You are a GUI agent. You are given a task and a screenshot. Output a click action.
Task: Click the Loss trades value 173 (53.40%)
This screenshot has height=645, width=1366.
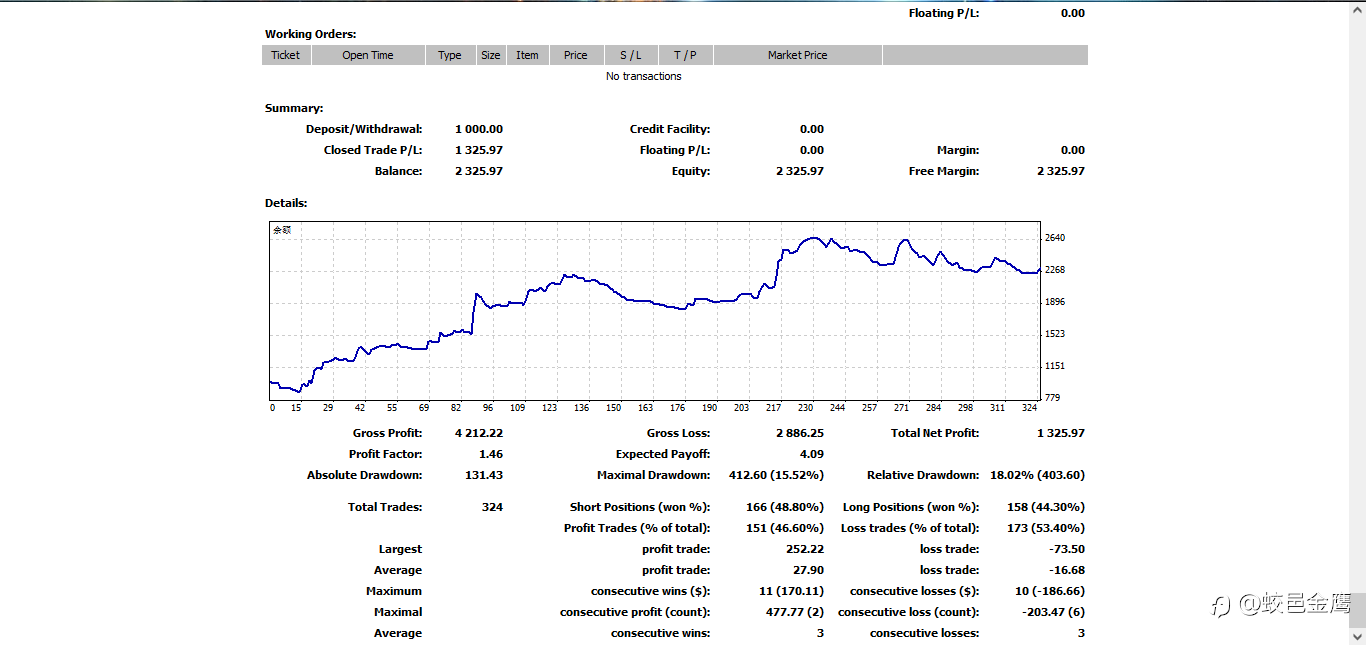tap(1046, 528)
